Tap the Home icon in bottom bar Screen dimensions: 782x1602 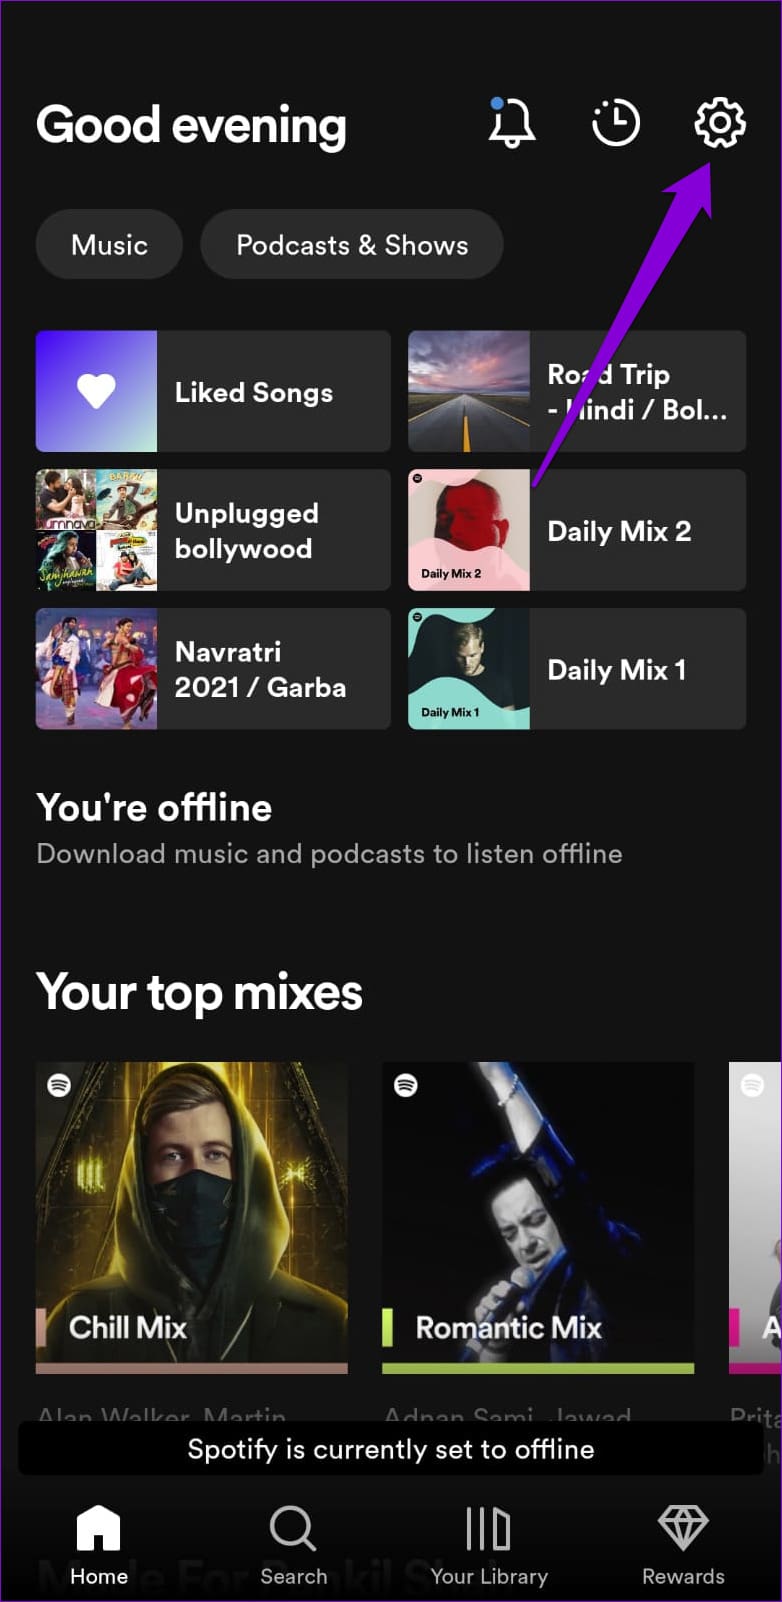click(x=98, y=1528)
